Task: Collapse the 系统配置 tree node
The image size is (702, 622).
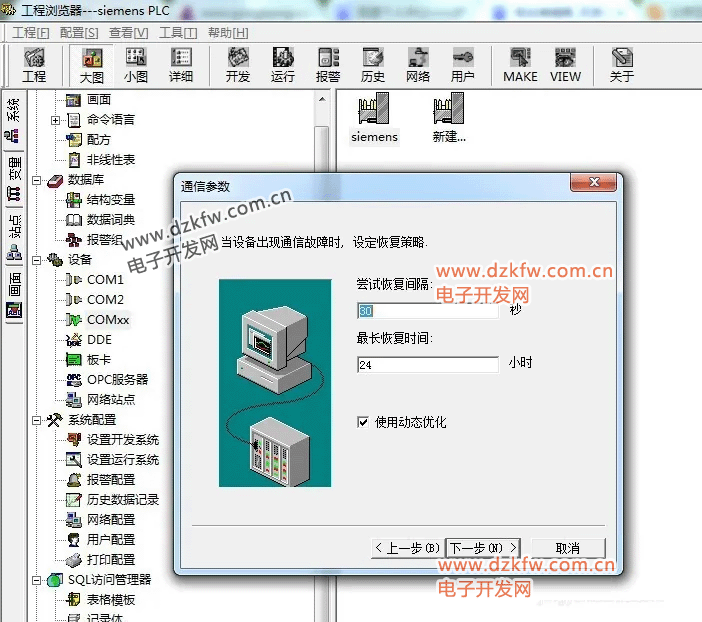Action: point(37,420)
